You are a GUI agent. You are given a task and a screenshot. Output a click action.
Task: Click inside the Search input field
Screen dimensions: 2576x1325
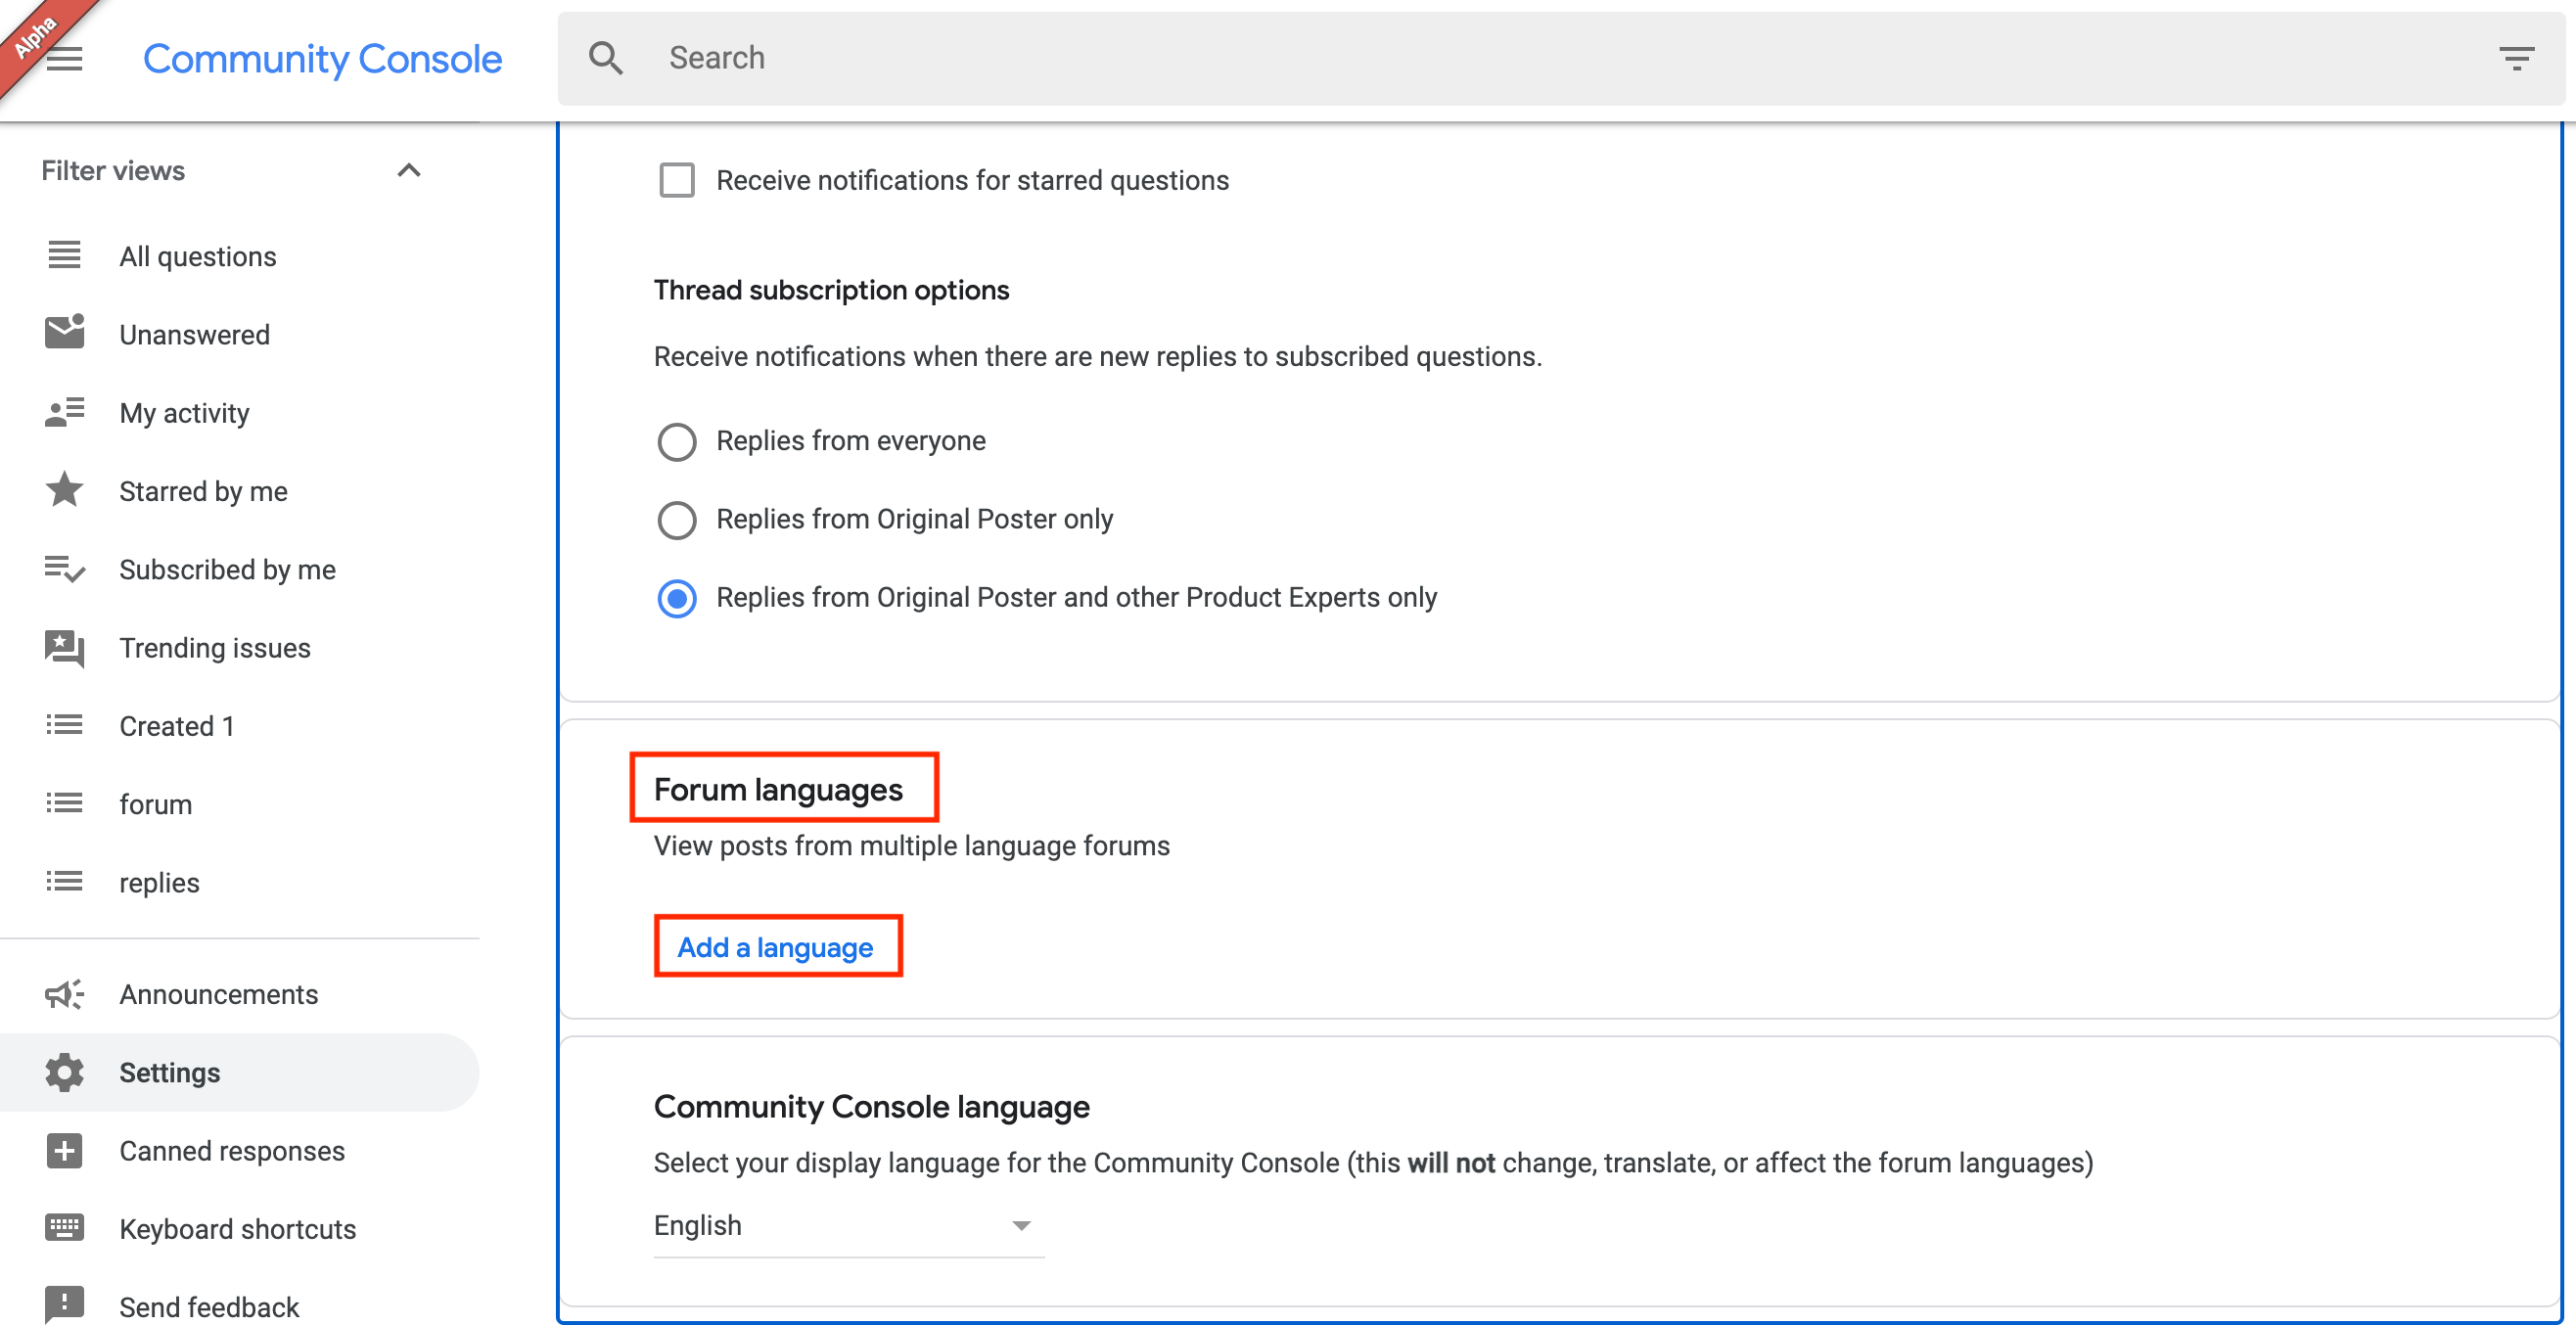tap(900, 58)
